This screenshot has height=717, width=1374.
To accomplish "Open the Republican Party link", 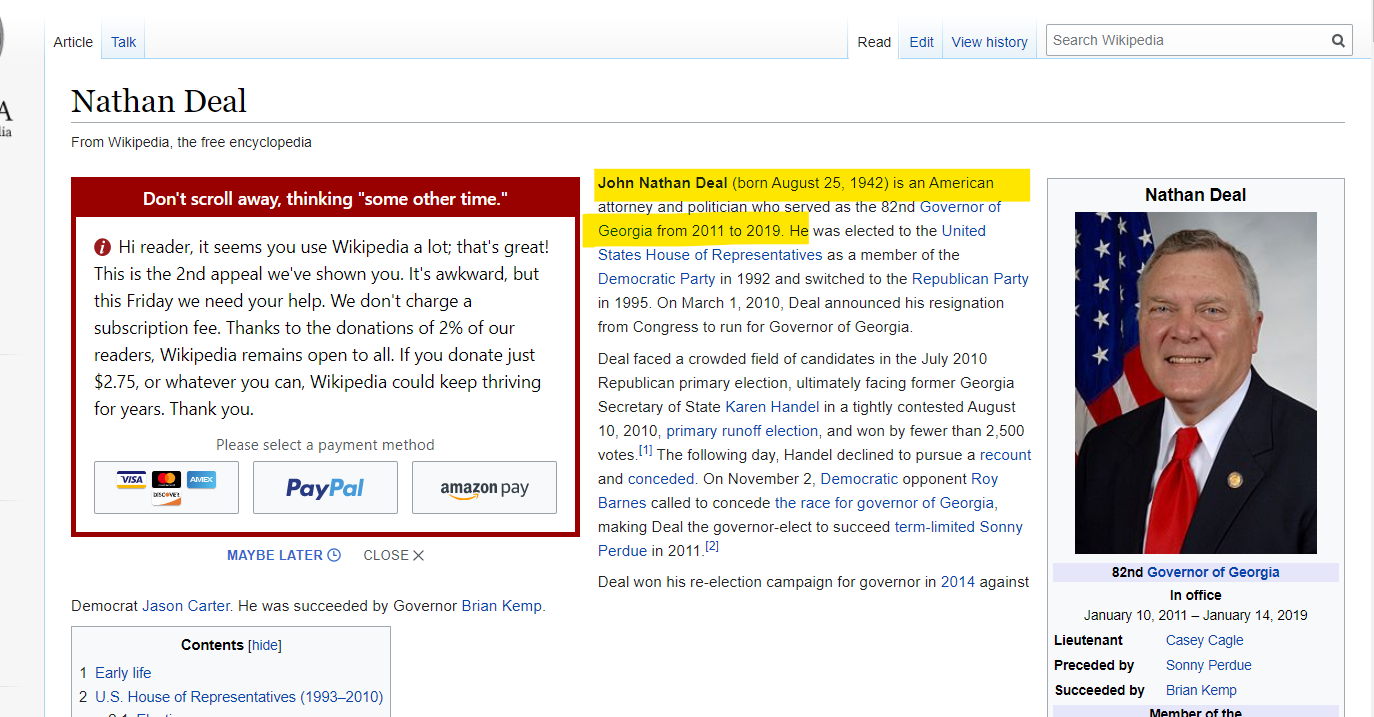I will [x=970, y=279].
